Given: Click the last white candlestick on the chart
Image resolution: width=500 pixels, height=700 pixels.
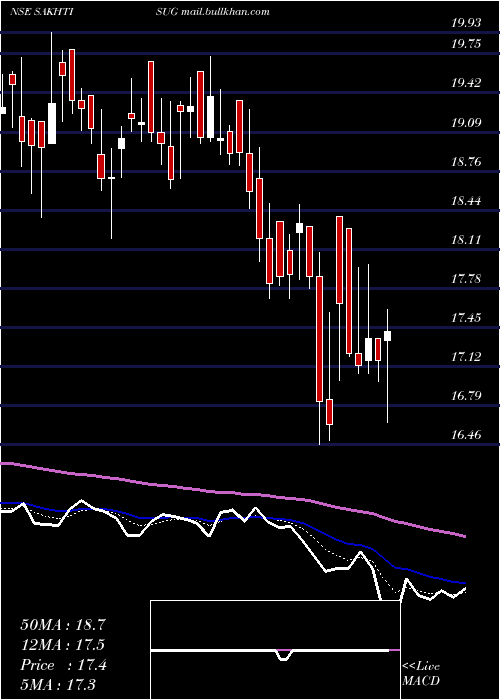Looking at the screenshot, I should [388, 336].
